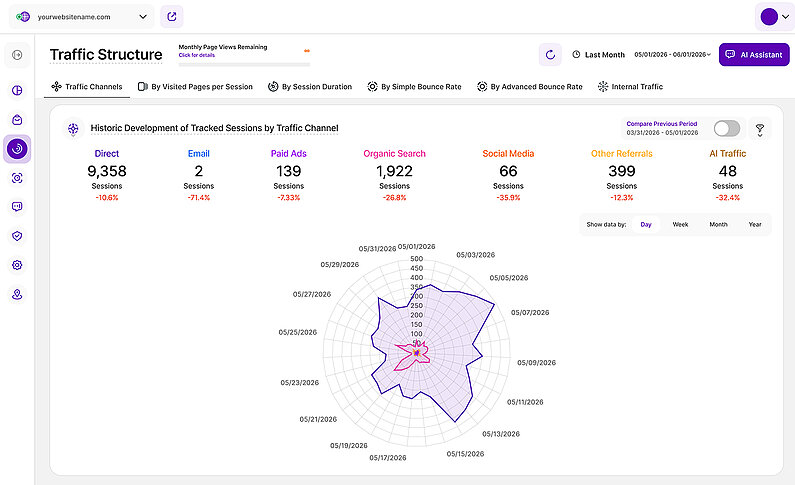
Task: Switch to By Visited Pages per Session tab
Action: [195, 87]
